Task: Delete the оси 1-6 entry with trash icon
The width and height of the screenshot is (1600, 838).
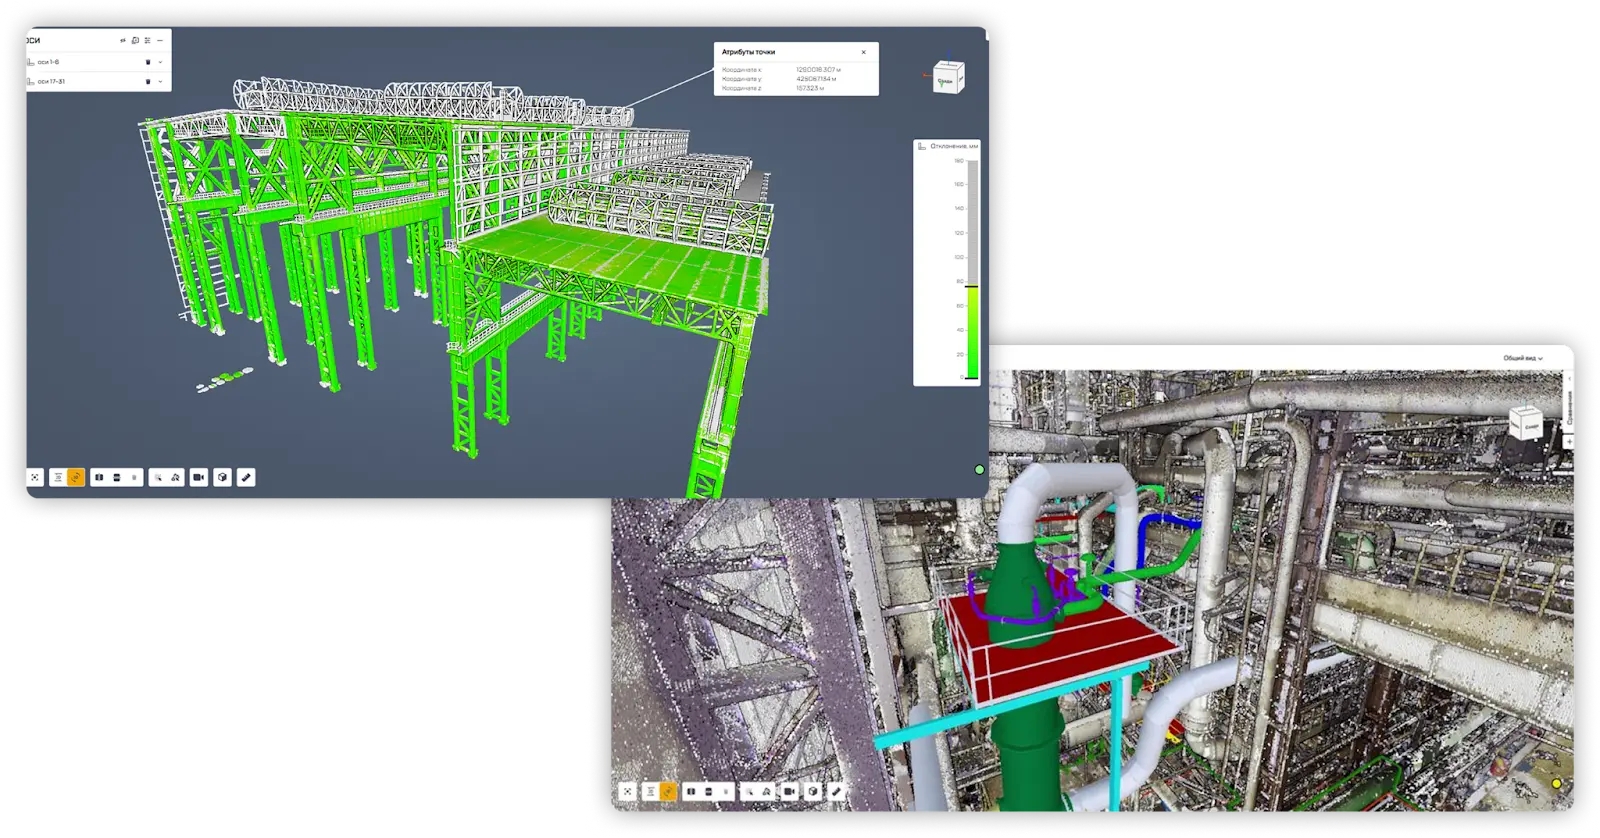Action: pyautogui.click(x=148, y=62)
